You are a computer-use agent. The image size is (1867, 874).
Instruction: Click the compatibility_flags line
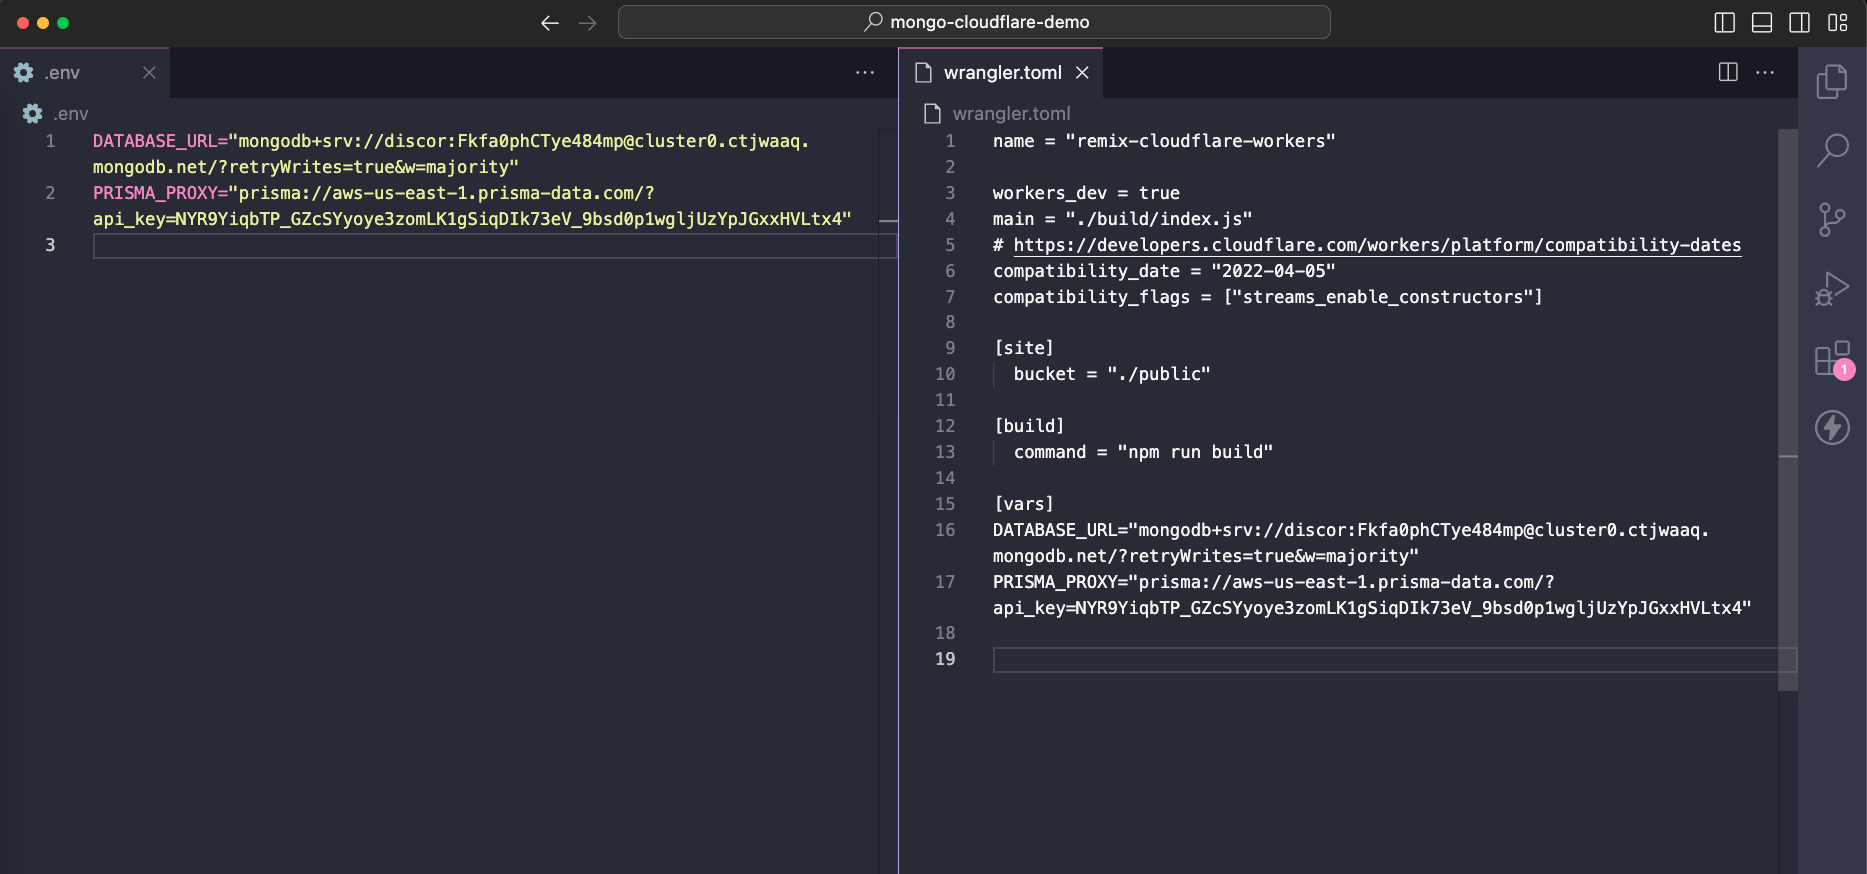click(x=1268, y=297)
